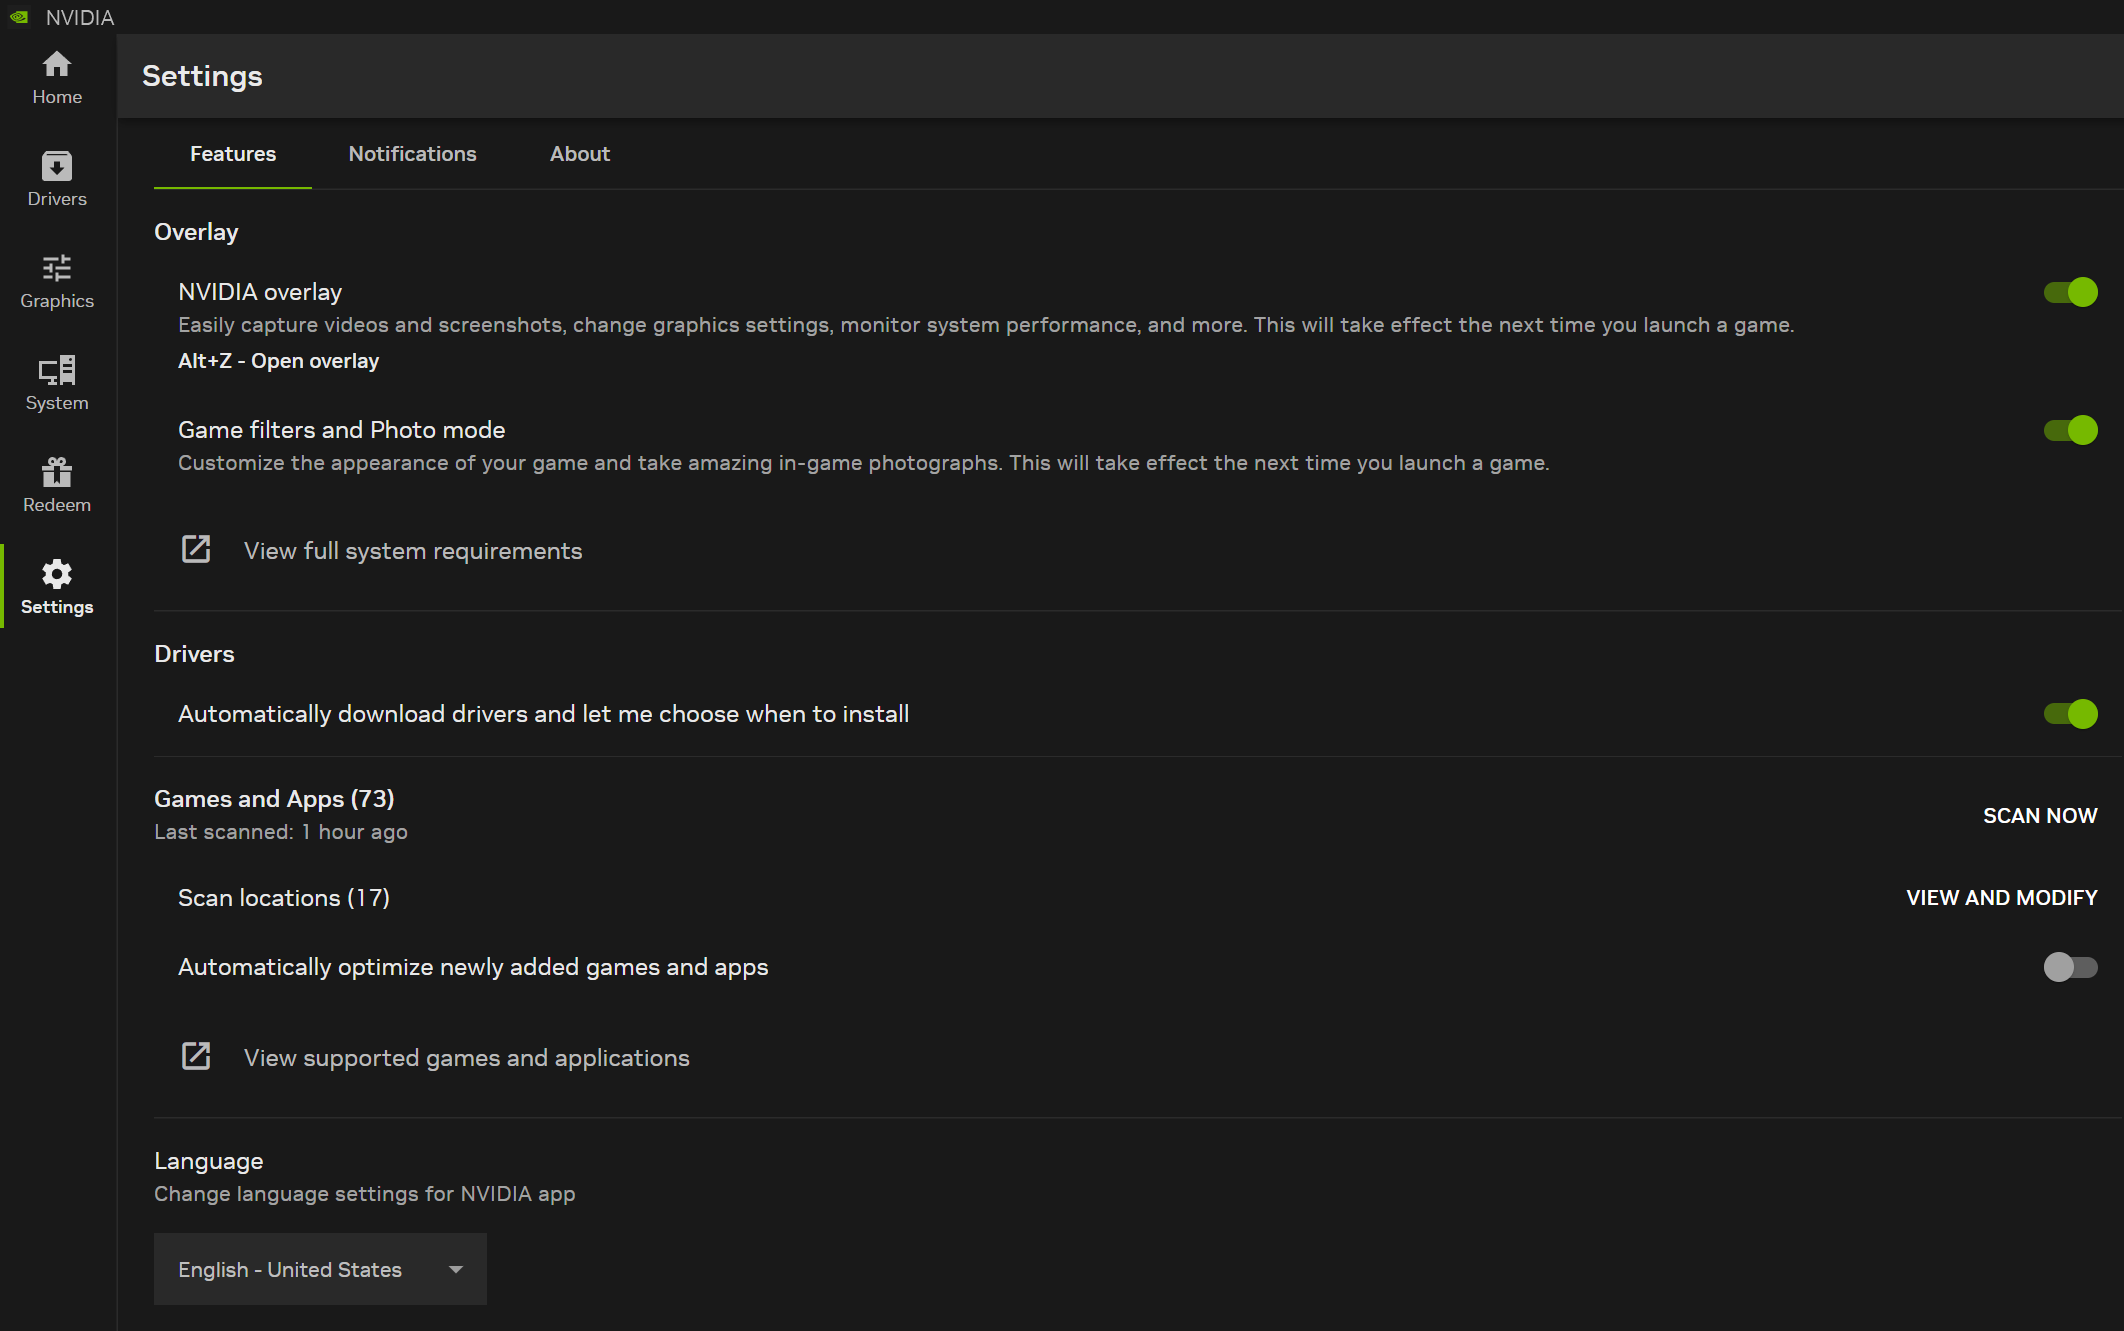The height and width of the screenshot is (1331, 2124).
Task: Enable automatically optimize newly added games
Action: (x=2070, y=967)
